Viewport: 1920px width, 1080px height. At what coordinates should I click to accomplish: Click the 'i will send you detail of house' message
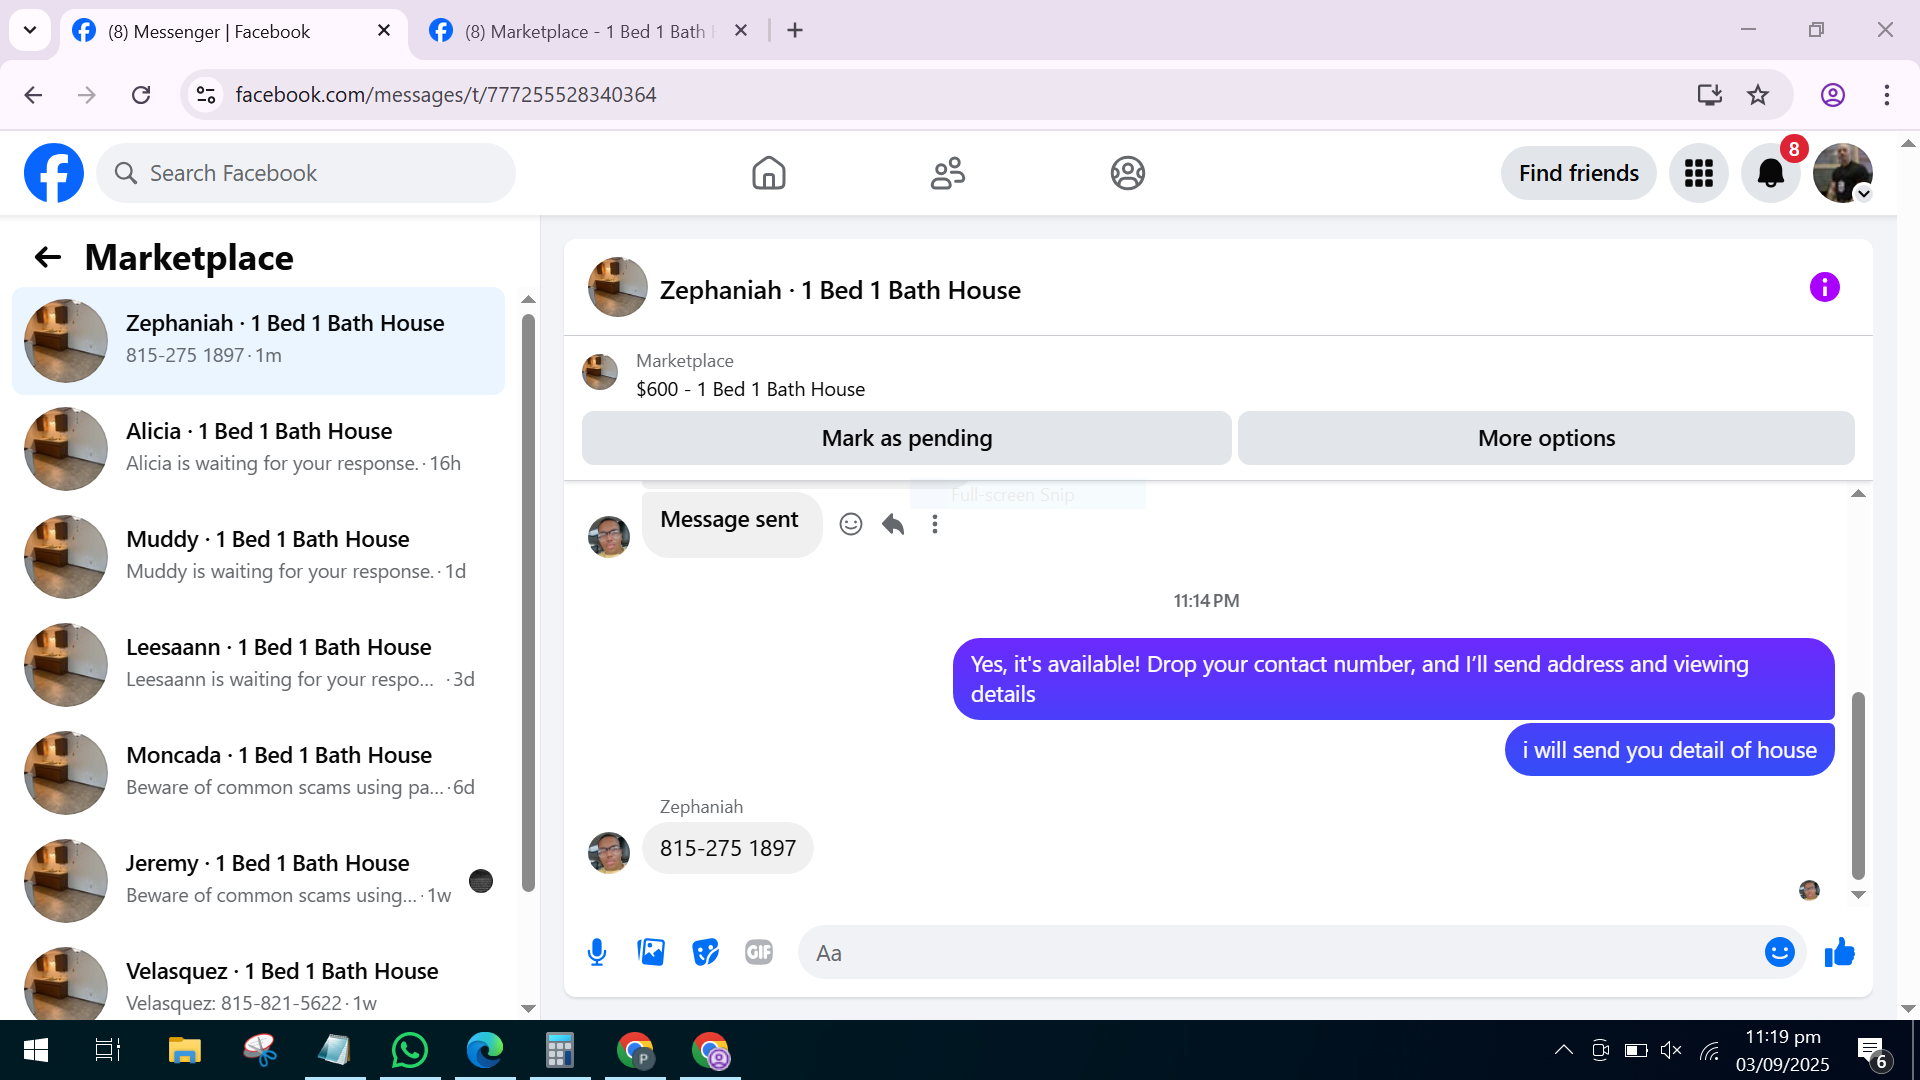pyautogui.click(x=1669, y=750)
